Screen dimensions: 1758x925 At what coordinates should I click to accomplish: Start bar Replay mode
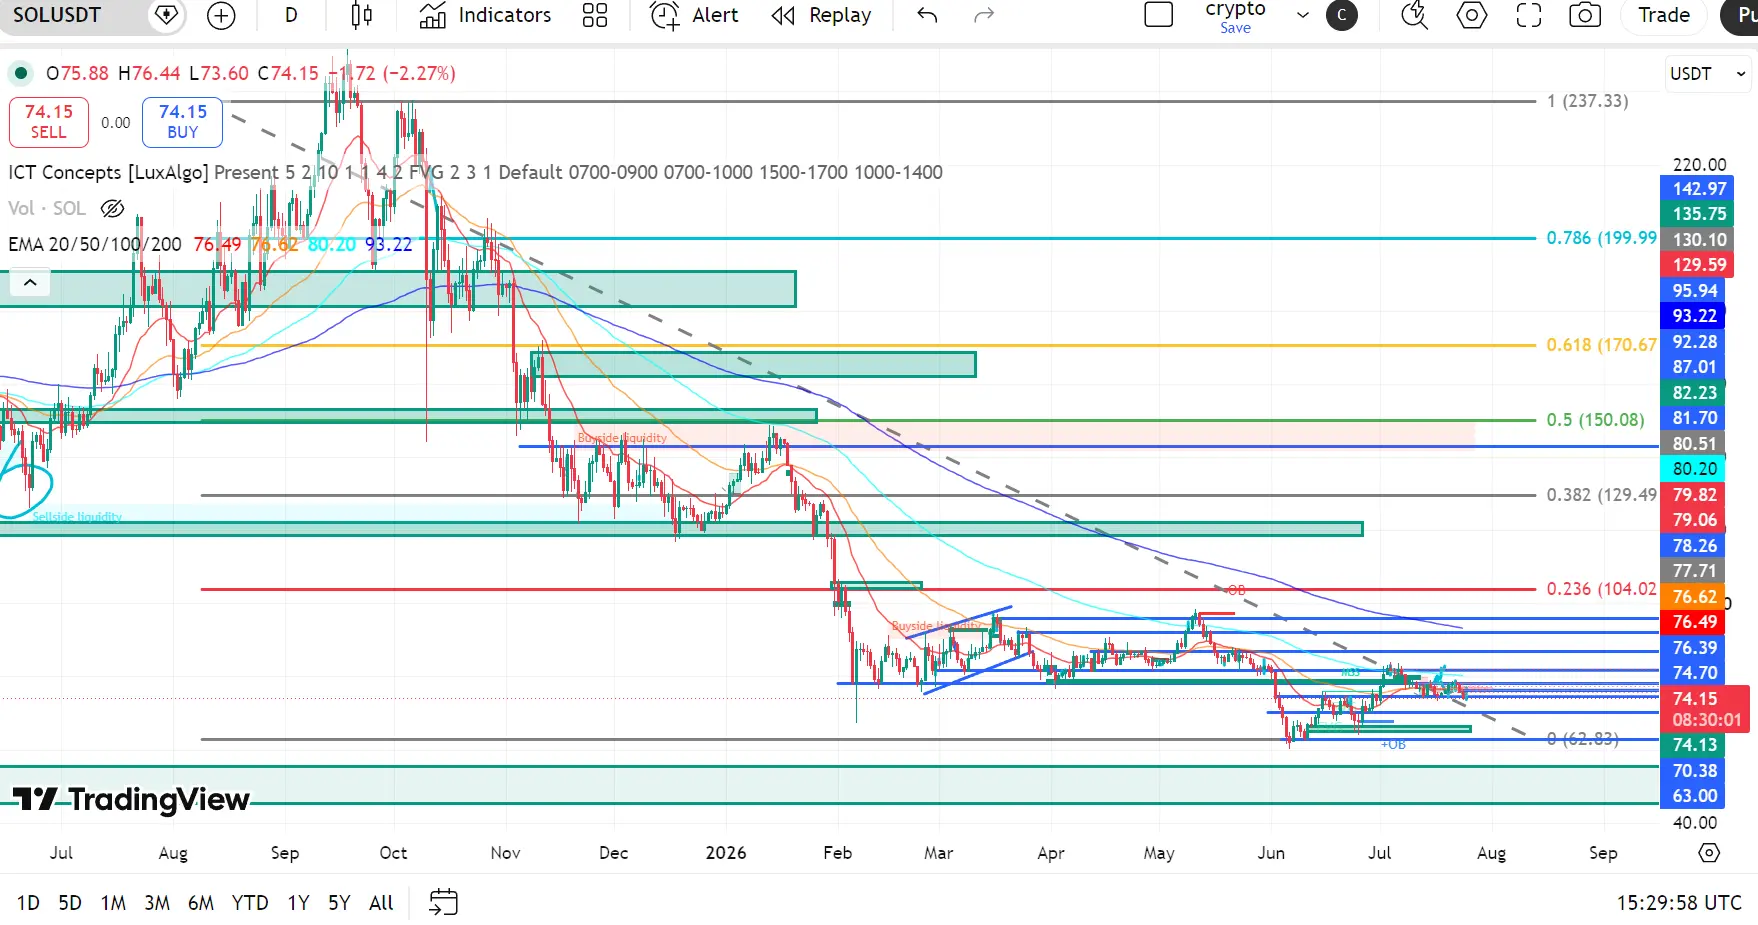pyautogui.click(x=822, y=15)
